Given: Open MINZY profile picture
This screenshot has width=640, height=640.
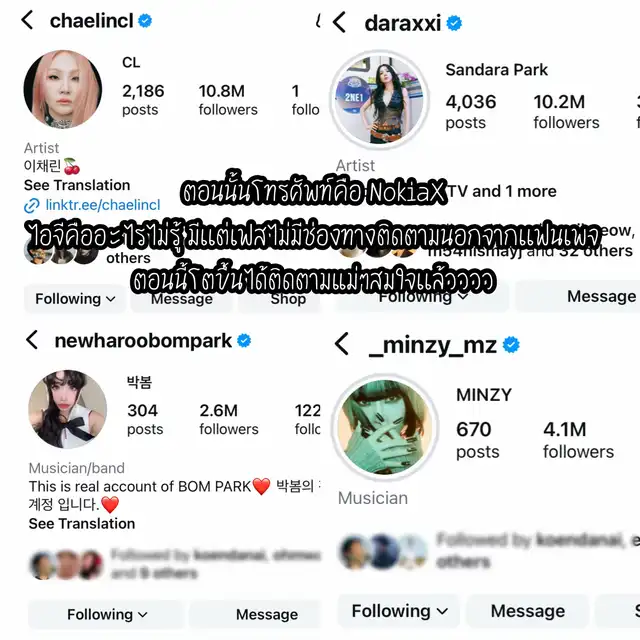Looking at the screenshot, I should tap(385, 427).
